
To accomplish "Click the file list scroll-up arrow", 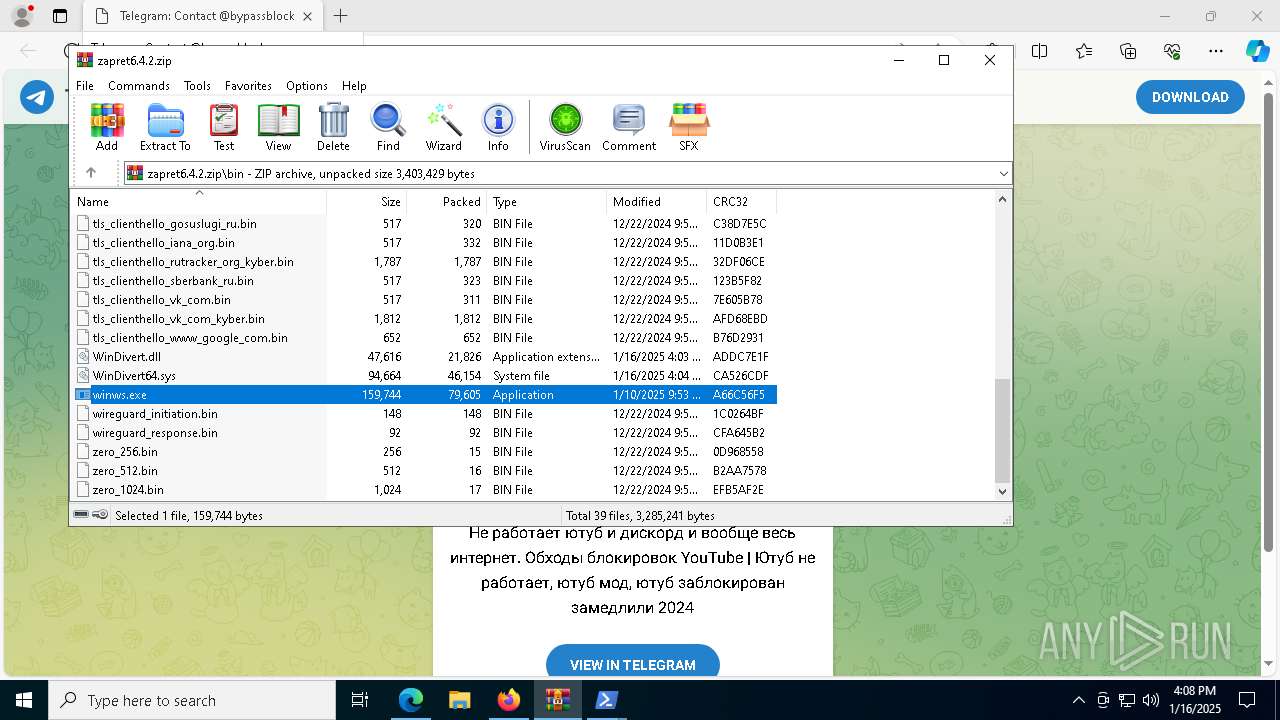I will (1003, 199).
